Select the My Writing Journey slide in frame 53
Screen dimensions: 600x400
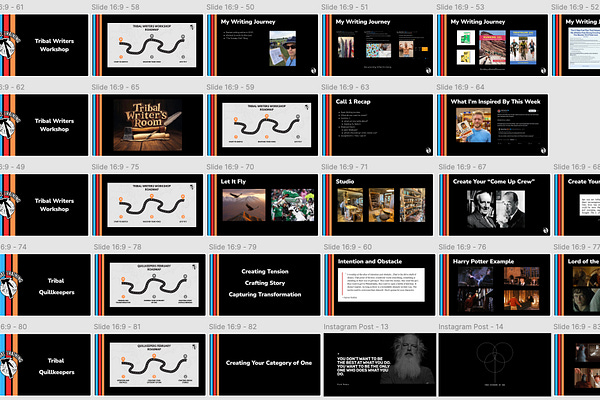pos(492,45)
